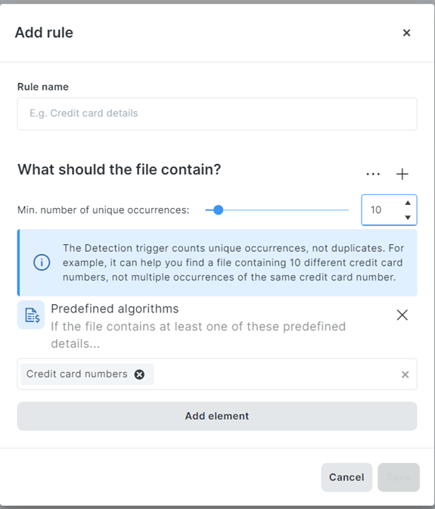
Task: Click the Predefined algorithms title text
Action: pos(115,309)
